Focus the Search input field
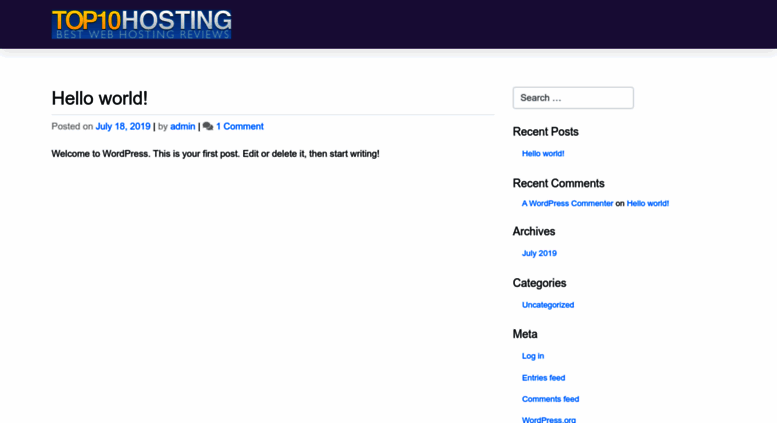The width and height of the screenshot is (777, 423). 573,98
